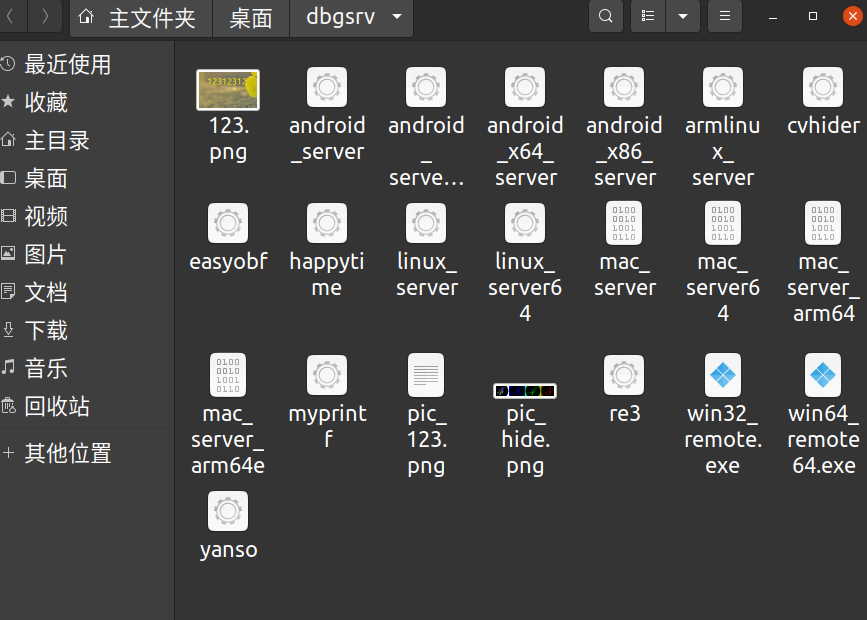The height and width of the screenshot is (620, 867).
Task: Select the pic_123.png document icon
Action: pos(426,375)
